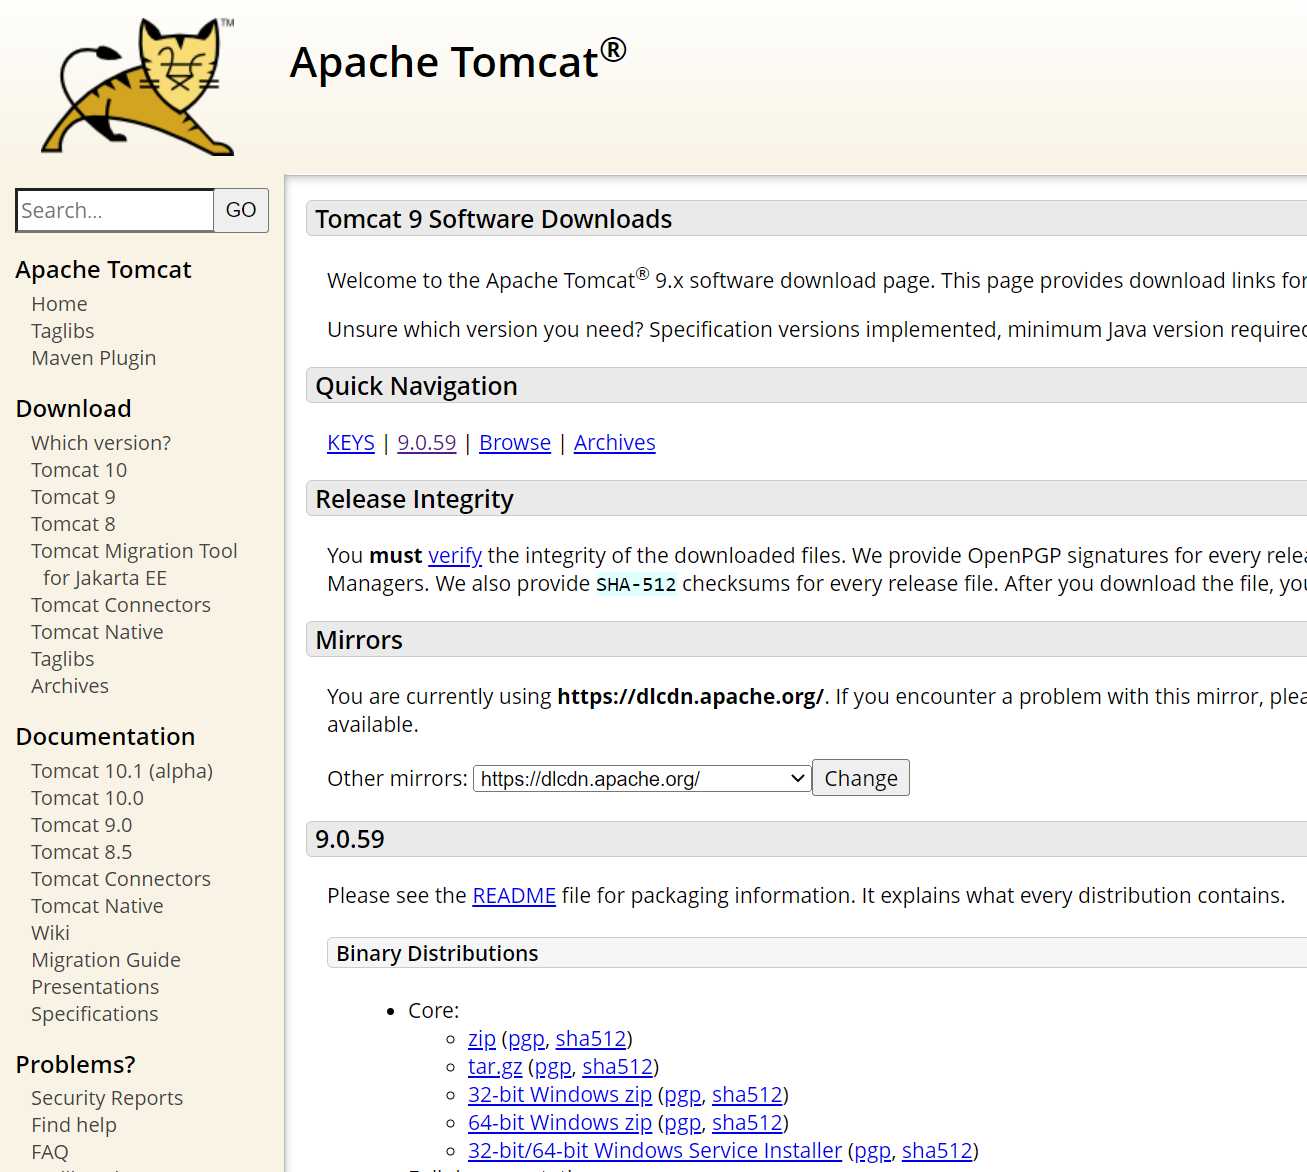
Task: Open the Presentations link
Action: (x=95, y=987)
